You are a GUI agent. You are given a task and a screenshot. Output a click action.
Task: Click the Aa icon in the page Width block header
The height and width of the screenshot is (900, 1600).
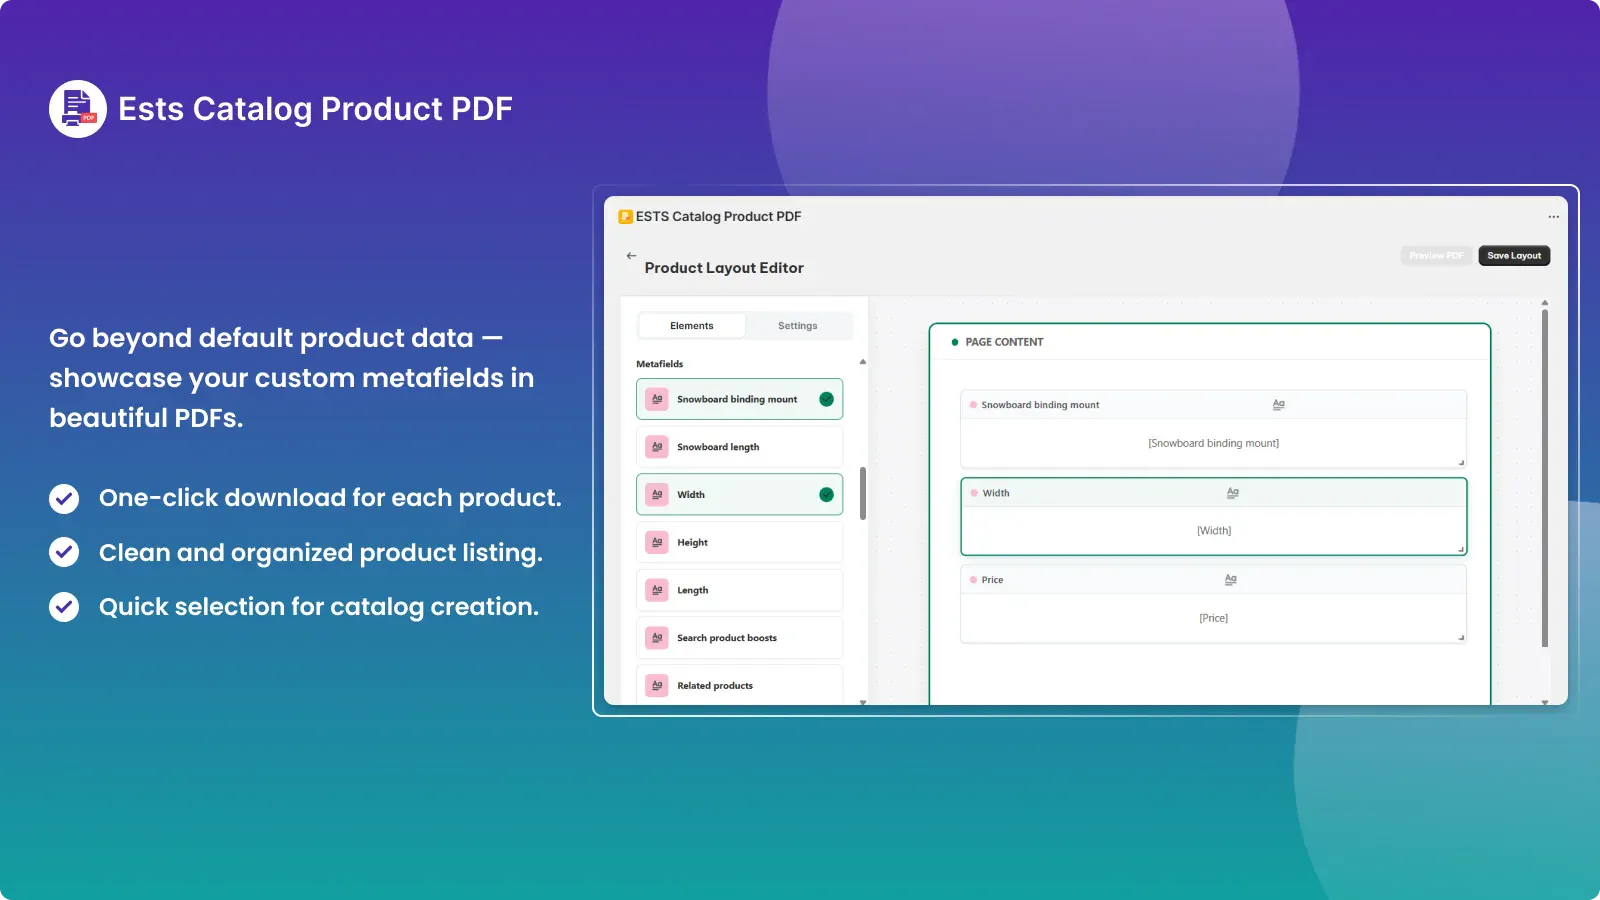[x=1233, y=492]
